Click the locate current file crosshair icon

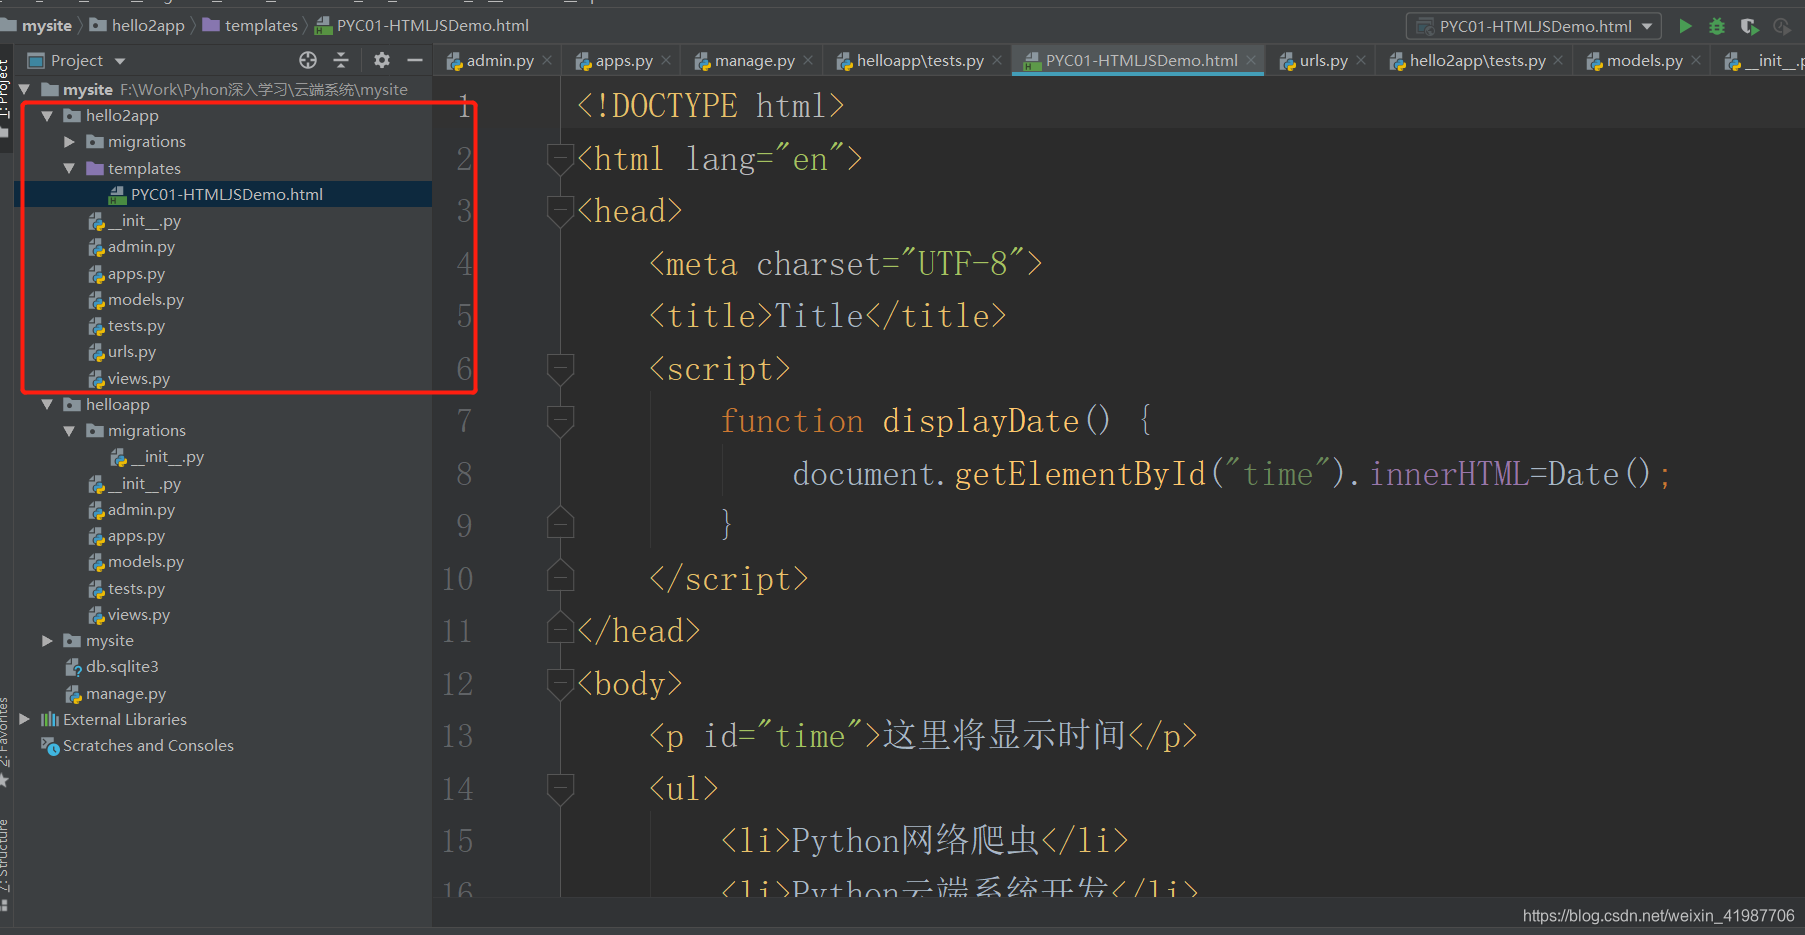point(308,60)
